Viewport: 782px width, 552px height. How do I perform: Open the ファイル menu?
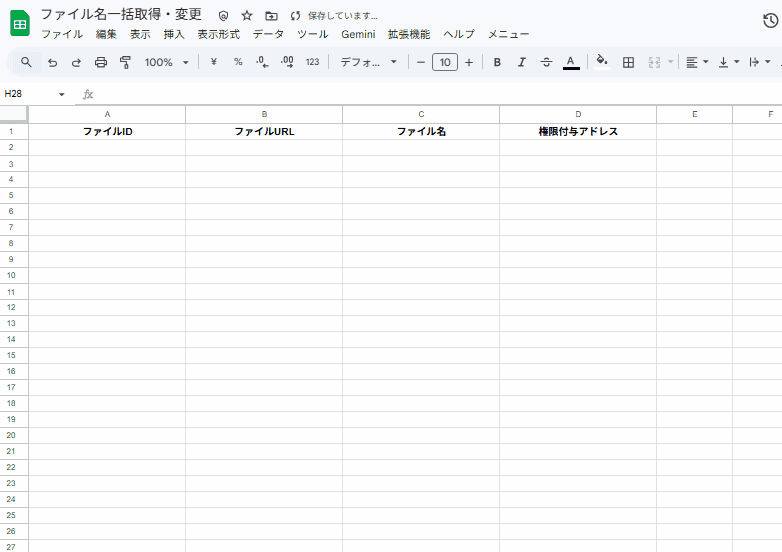62,34
